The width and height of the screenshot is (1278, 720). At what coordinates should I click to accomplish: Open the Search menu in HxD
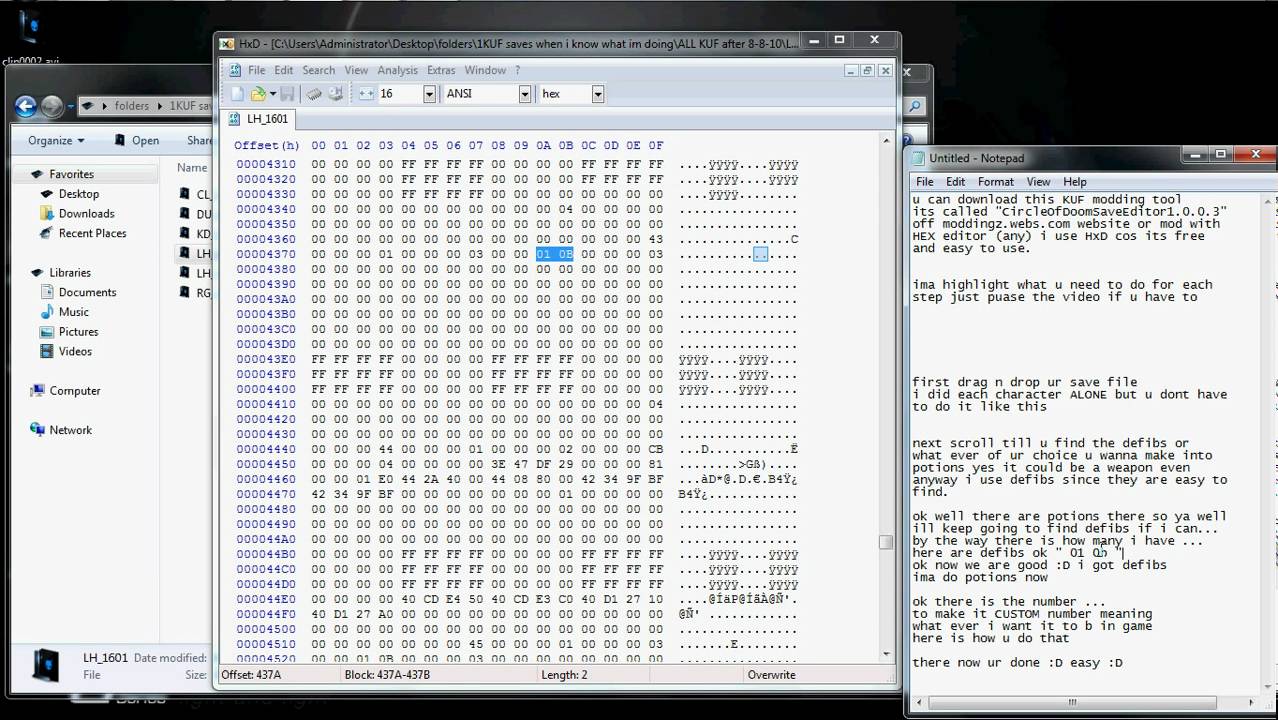319,70
